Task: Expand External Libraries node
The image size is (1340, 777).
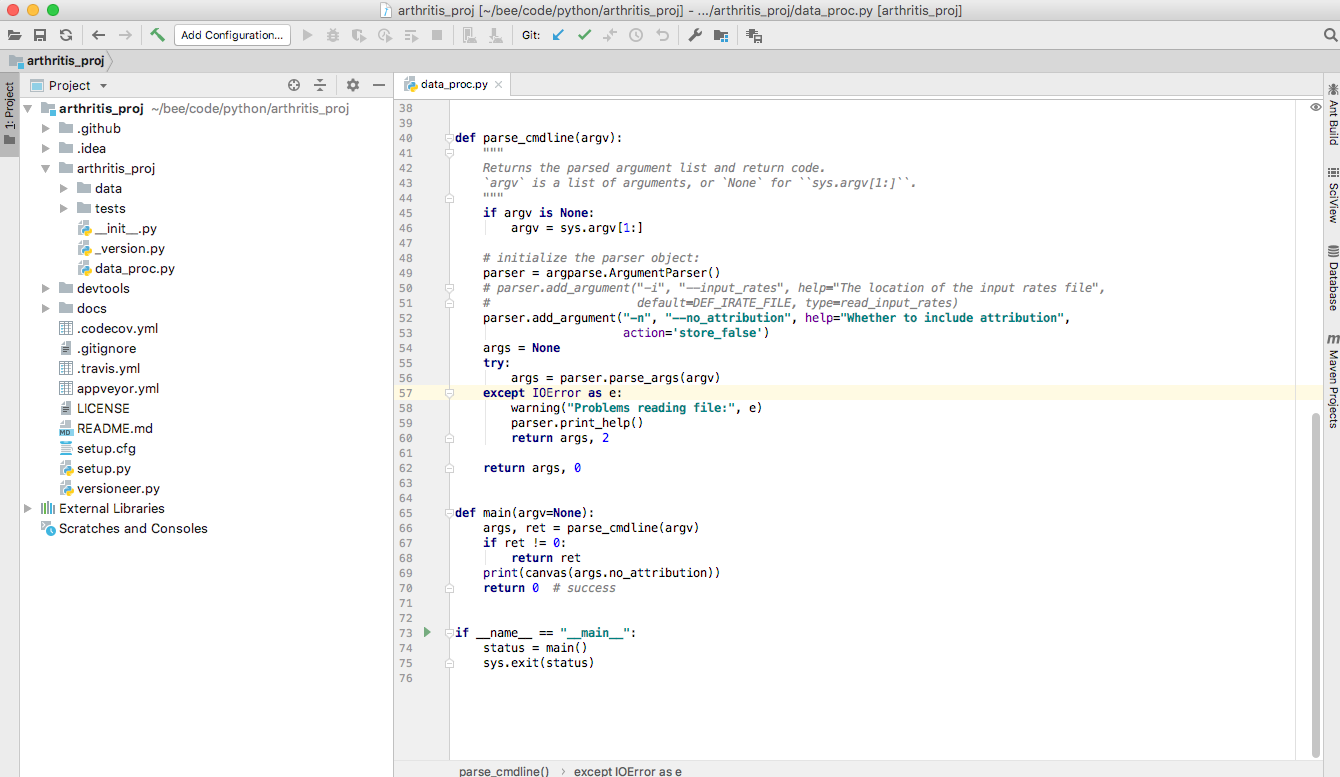Action: pos(28,508)
